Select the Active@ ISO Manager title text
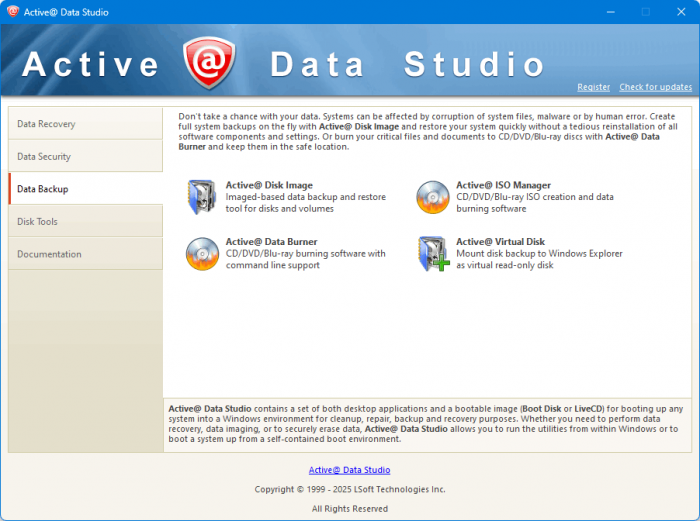The height and width of the screenshot is (521, 700). tap(503, 185)
